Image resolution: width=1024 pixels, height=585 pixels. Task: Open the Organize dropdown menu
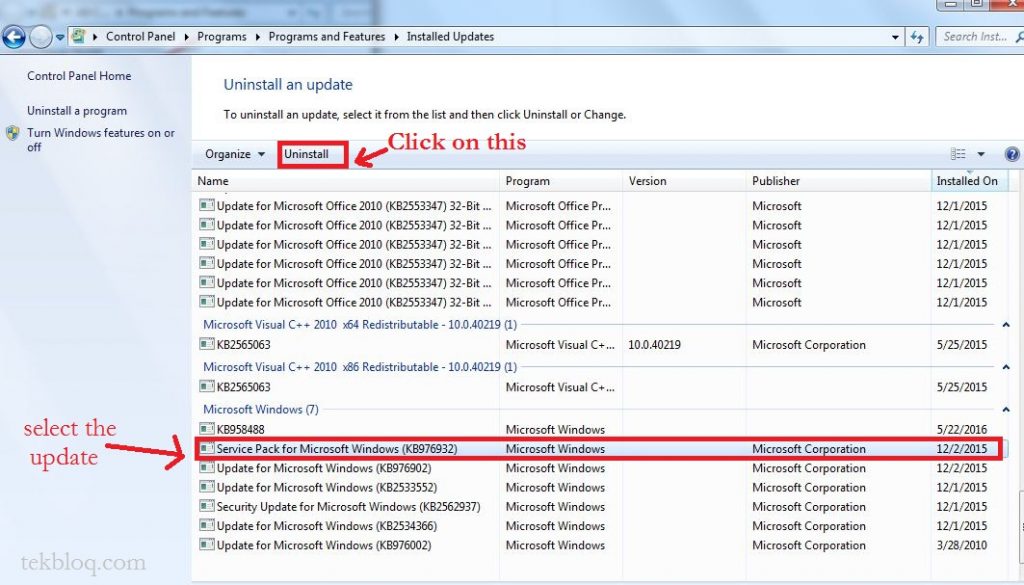pyautogui.click(x=234, y=154)
